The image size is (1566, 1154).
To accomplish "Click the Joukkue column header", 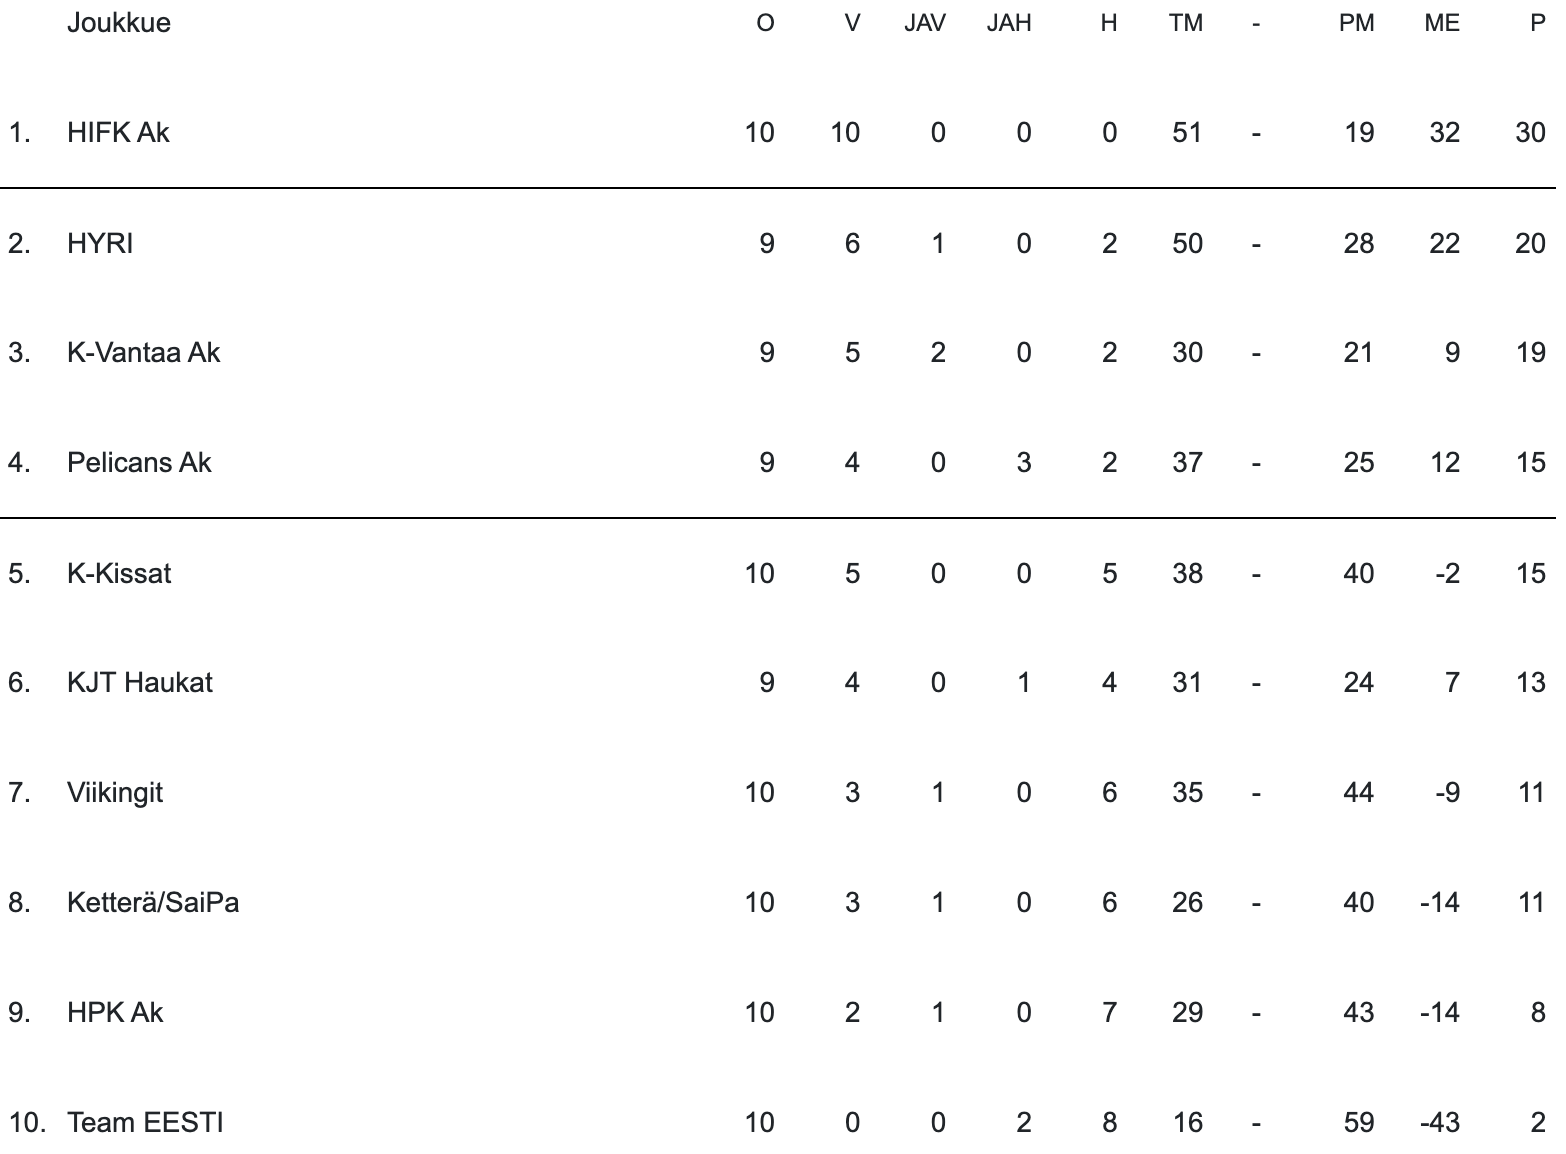I will click(x=118, y=22).
